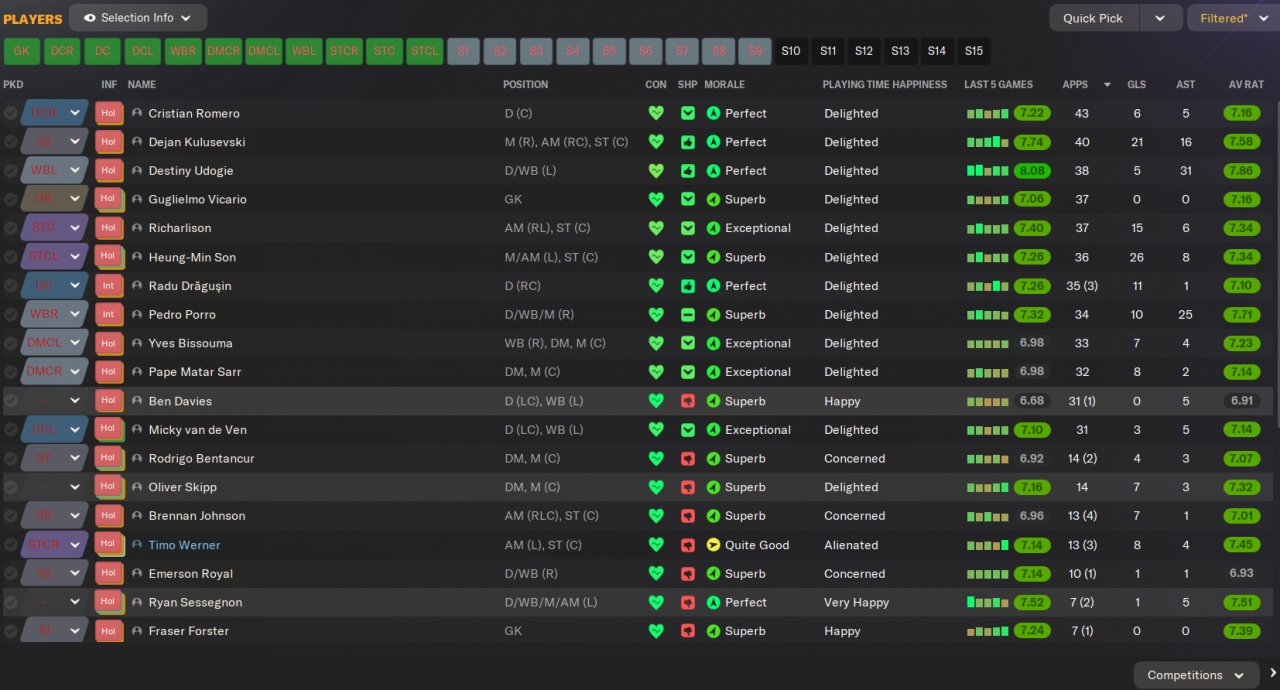Click Destiny Udogie's last 5 games bars
Screen dimensions: 1280x690
tap(988, 171)
